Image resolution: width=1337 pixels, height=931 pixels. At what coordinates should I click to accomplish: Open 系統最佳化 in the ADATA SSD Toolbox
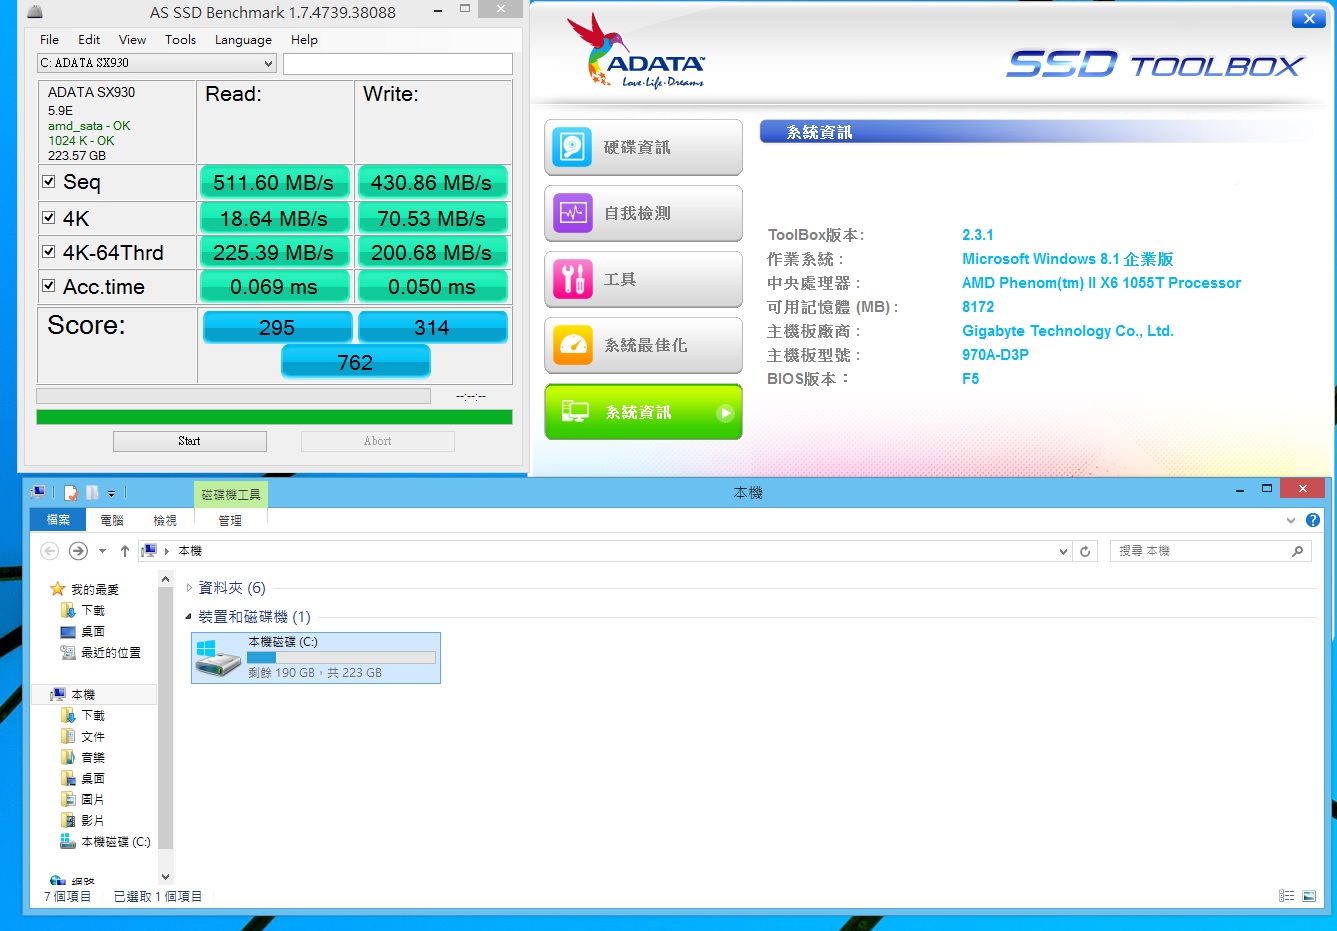643,345
